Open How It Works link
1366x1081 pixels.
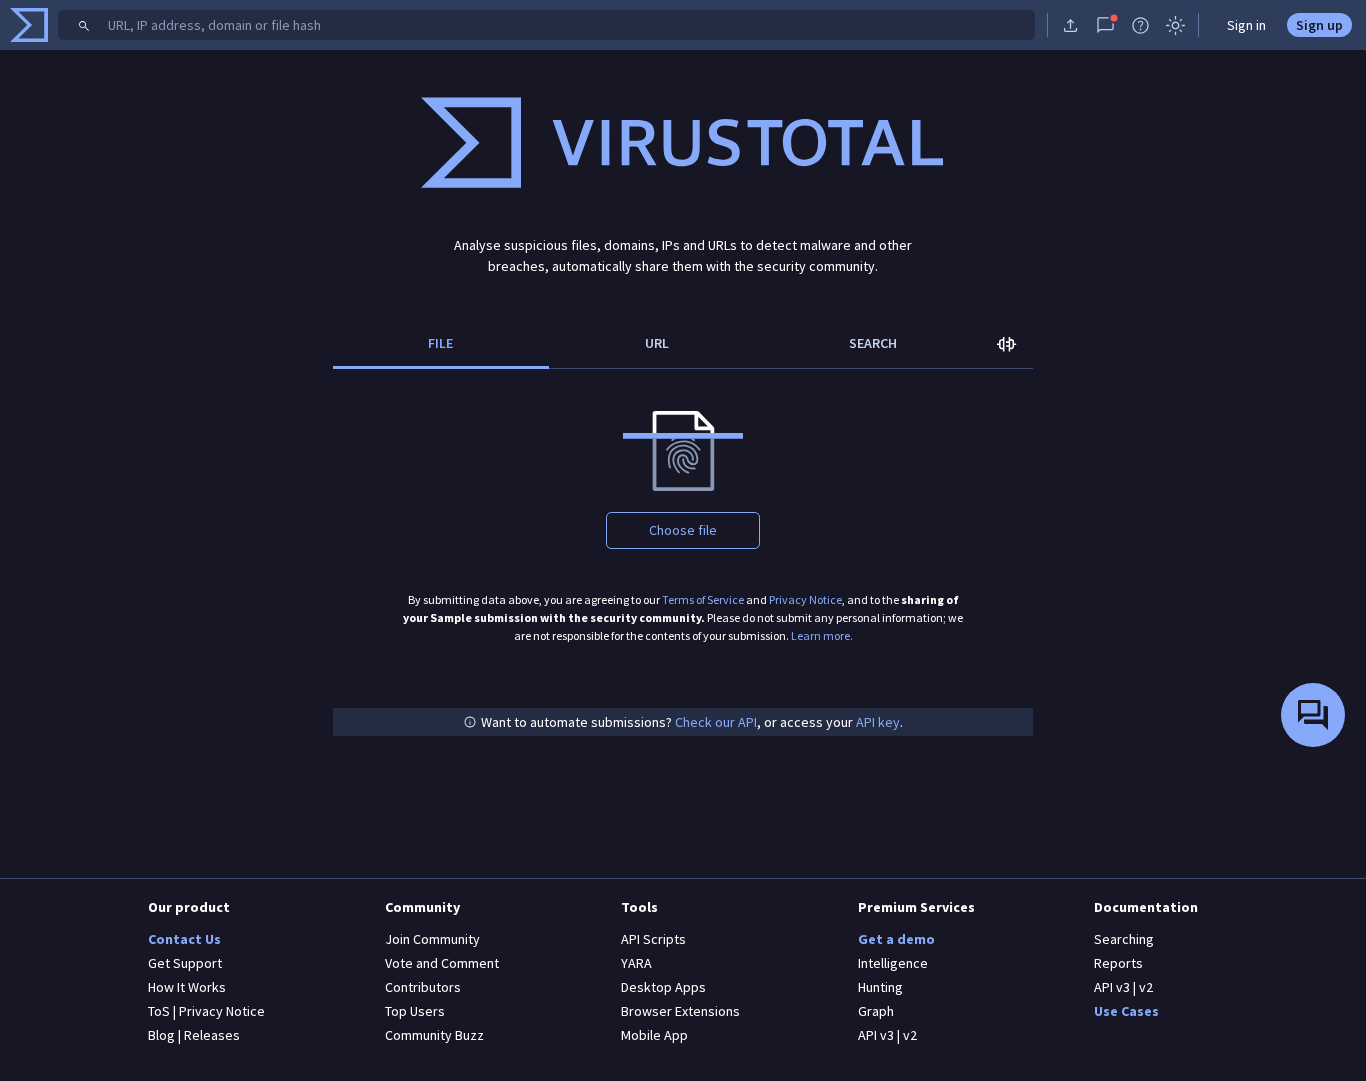click(187, 987)
